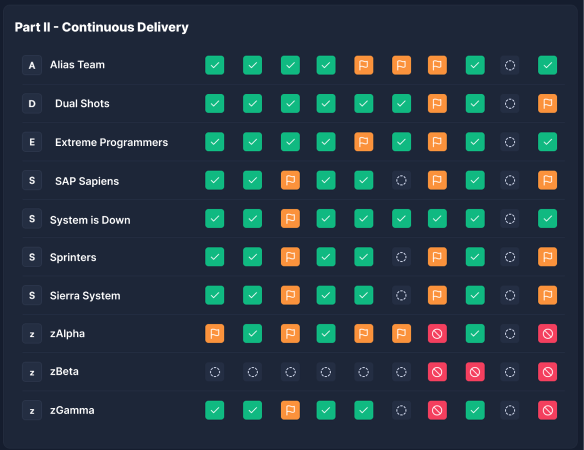Click the 'A' avatar badge for Alias Team
Viewport: 584px width, 450px height.
32,65
